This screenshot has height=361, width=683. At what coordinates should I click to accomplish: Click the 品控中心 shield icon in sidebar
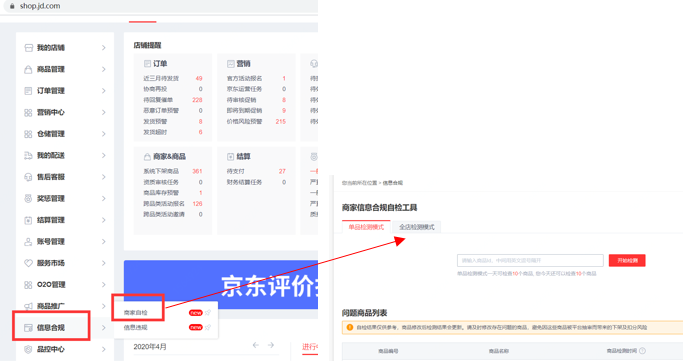28,349
